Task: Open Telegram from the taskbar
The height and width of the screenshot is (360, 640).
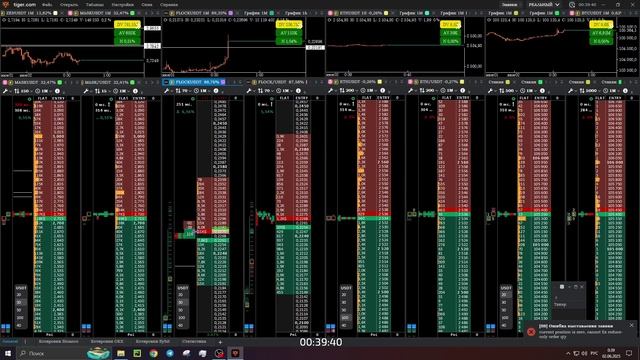Action: (170, 353)
